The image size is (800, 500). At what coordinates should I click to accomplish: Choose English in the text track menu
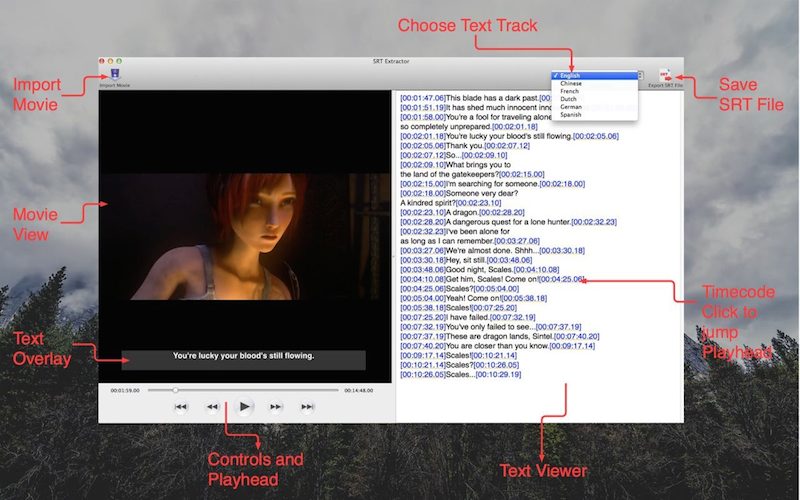click(594, 76)
